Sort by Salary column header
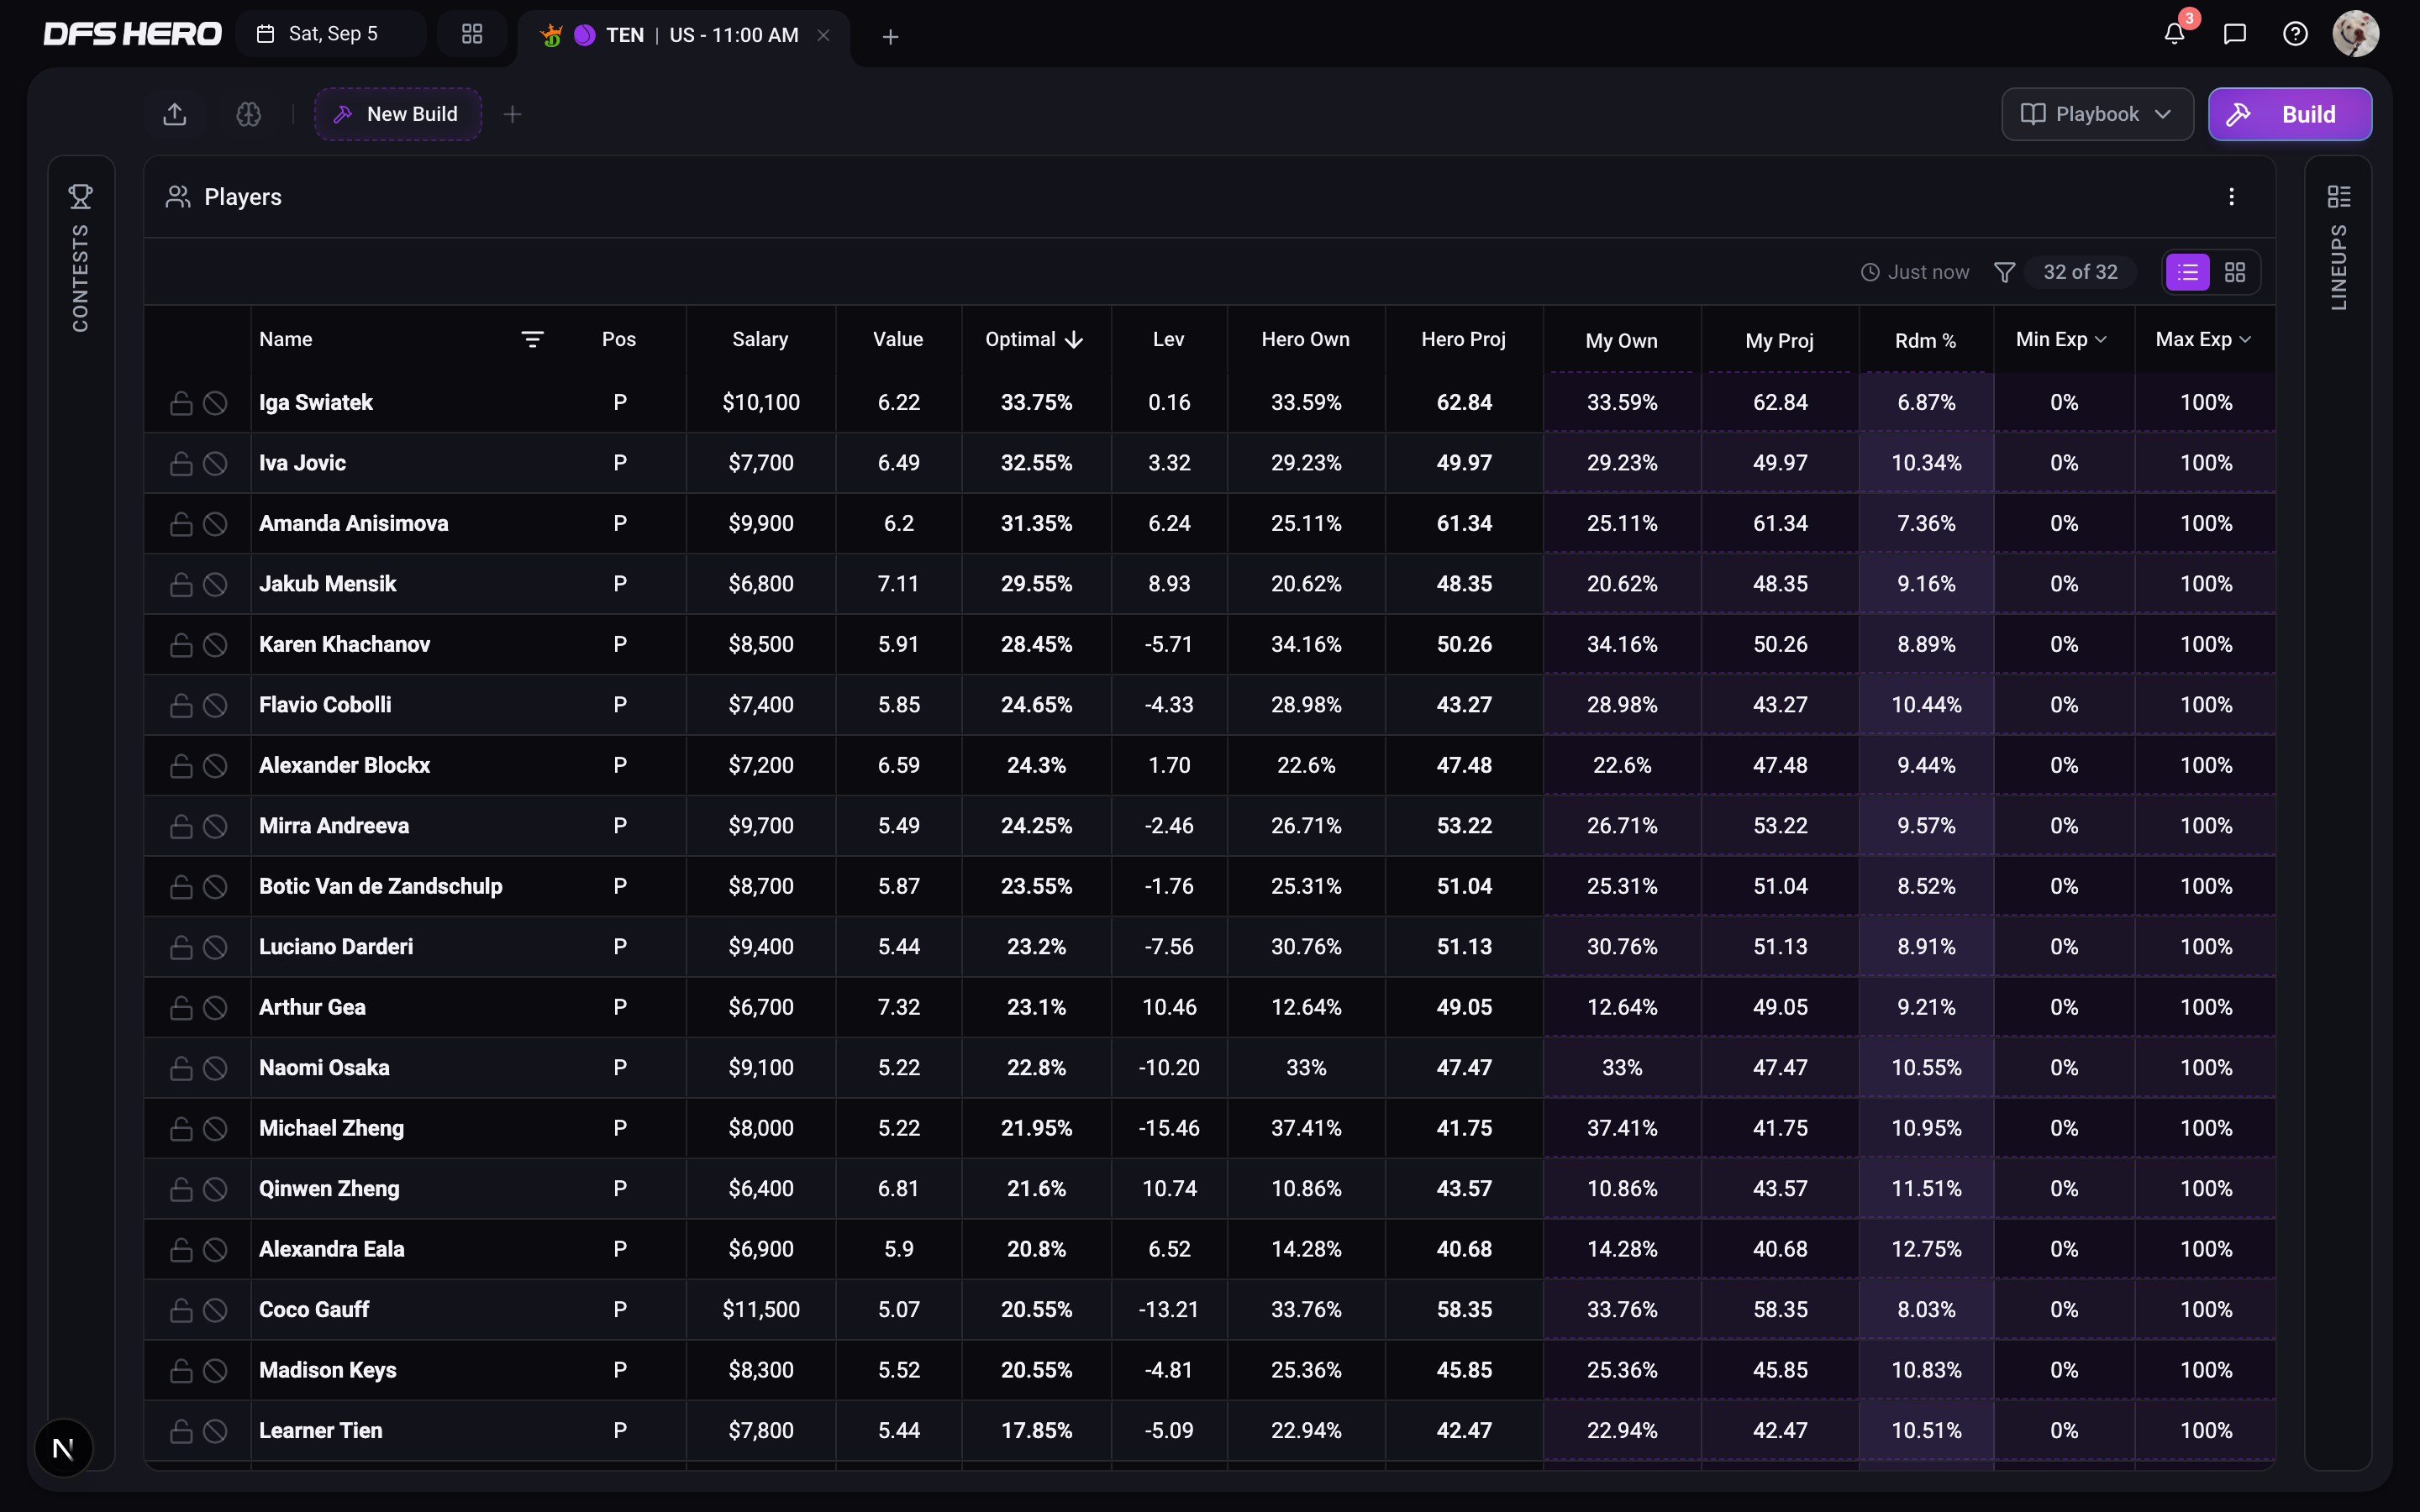This screenshot has width=2420, height=1512. pos(760,340)
